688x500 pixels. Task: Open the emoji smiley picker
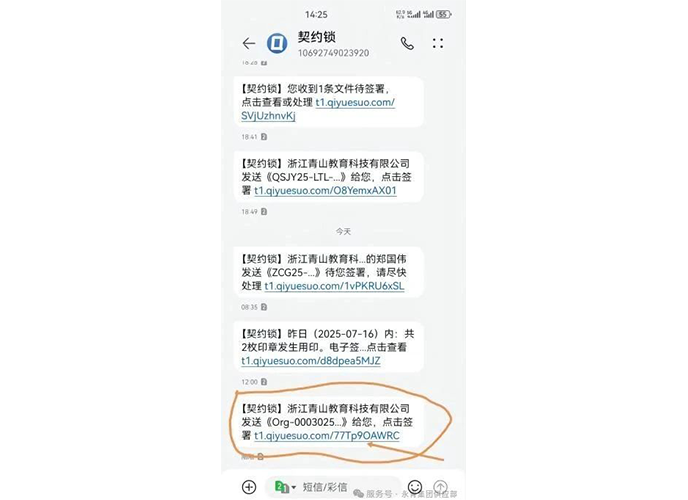[415, 486]
